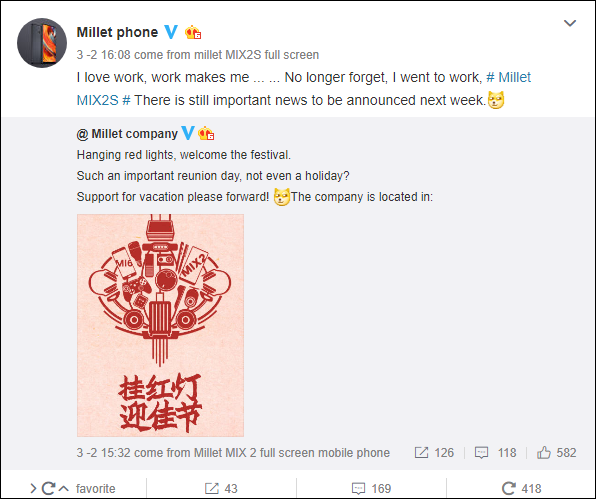
Task: Click the verified V badge next to Millet company
Action: (x=188, y=133)
